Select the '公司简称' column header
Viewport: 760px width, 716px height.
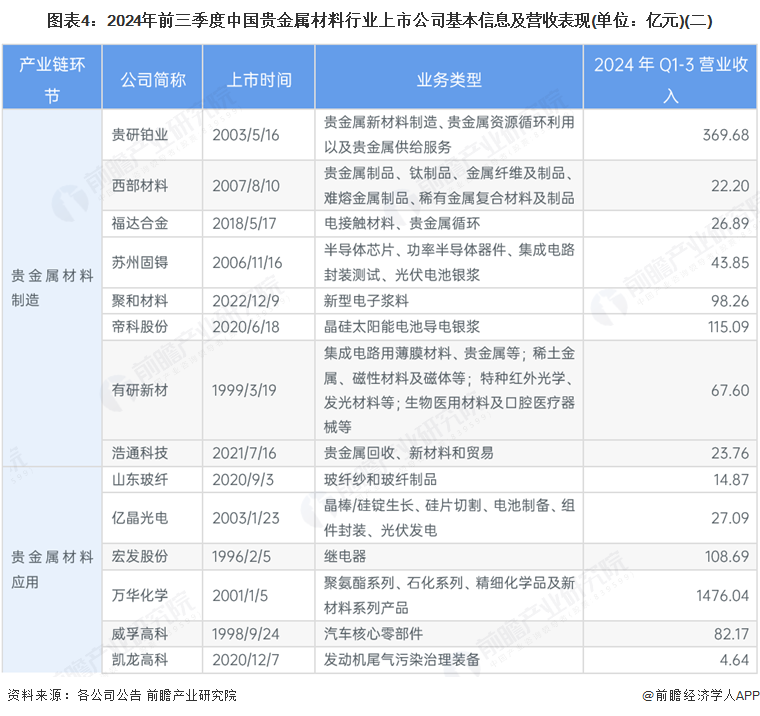[x=153, y=77]
